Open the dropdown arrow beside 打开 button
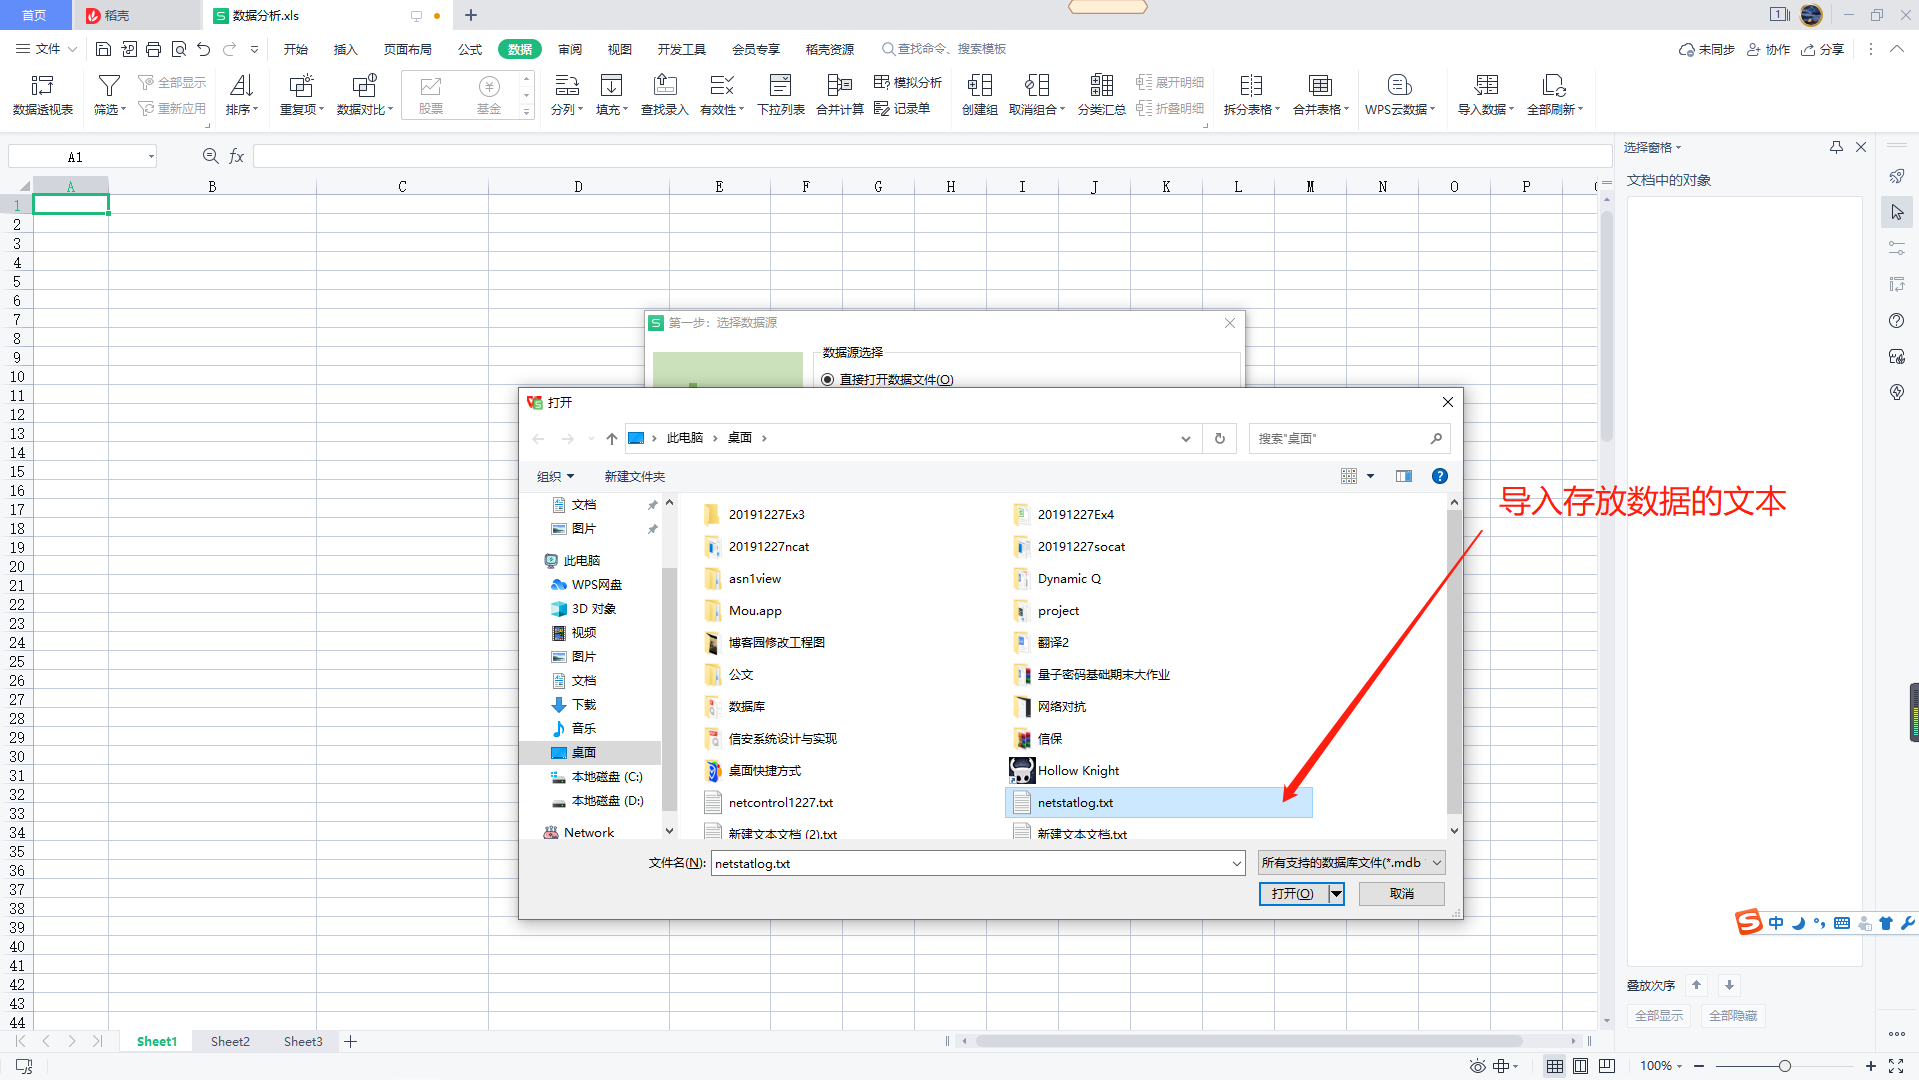 (x=1336, y=893)
